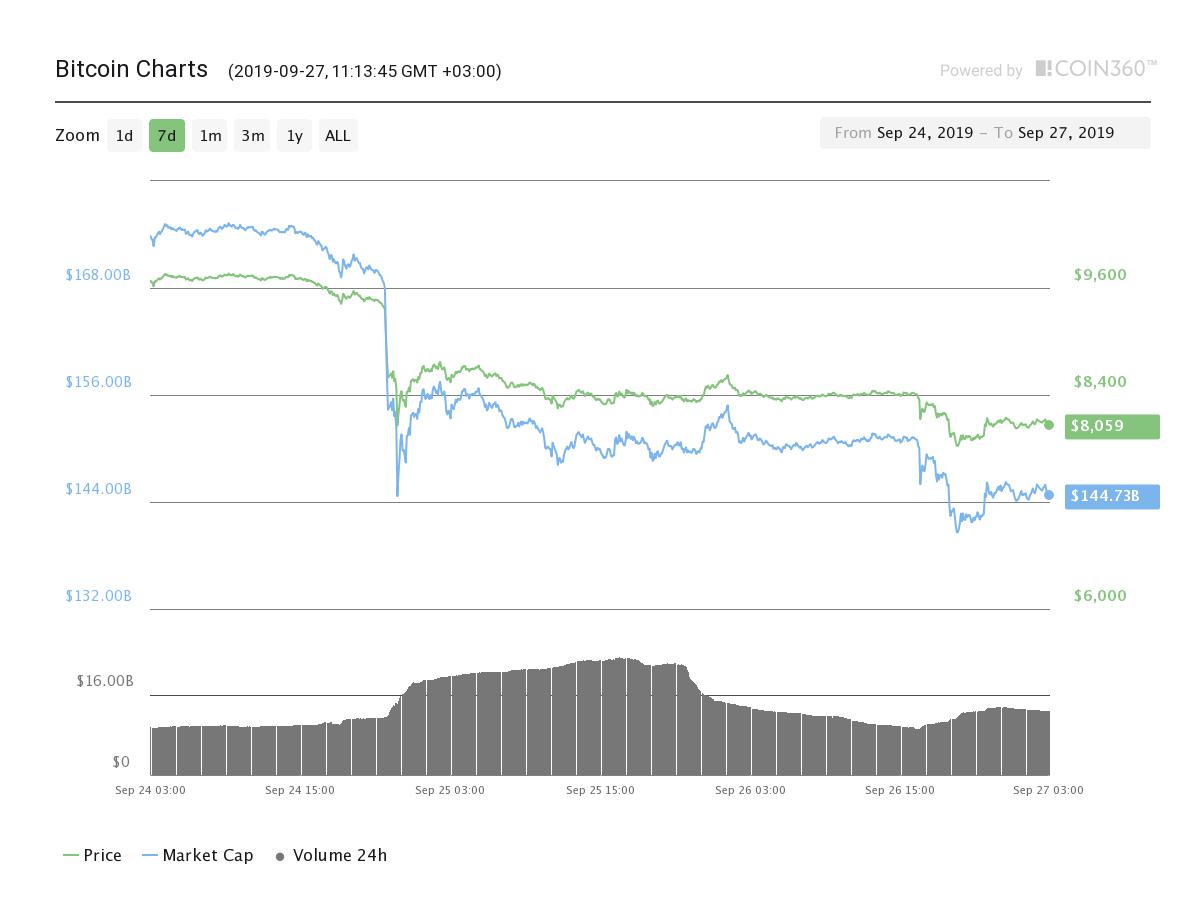Click the $156.00B axis label

coord(98,381)
